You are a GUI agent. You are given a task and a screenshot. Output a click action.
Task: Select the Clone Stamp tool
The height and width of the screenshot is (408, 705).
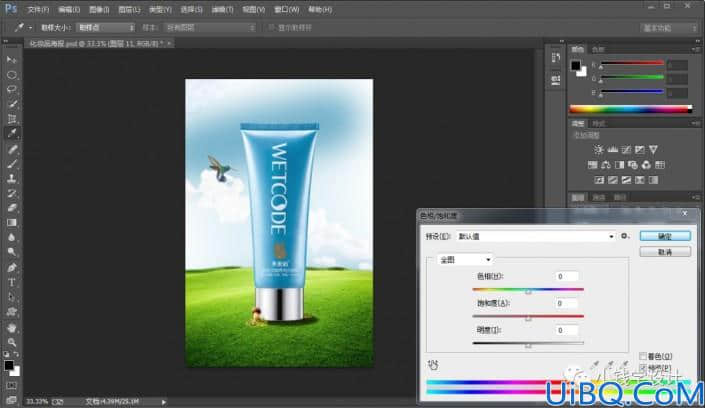coord(12,179)
